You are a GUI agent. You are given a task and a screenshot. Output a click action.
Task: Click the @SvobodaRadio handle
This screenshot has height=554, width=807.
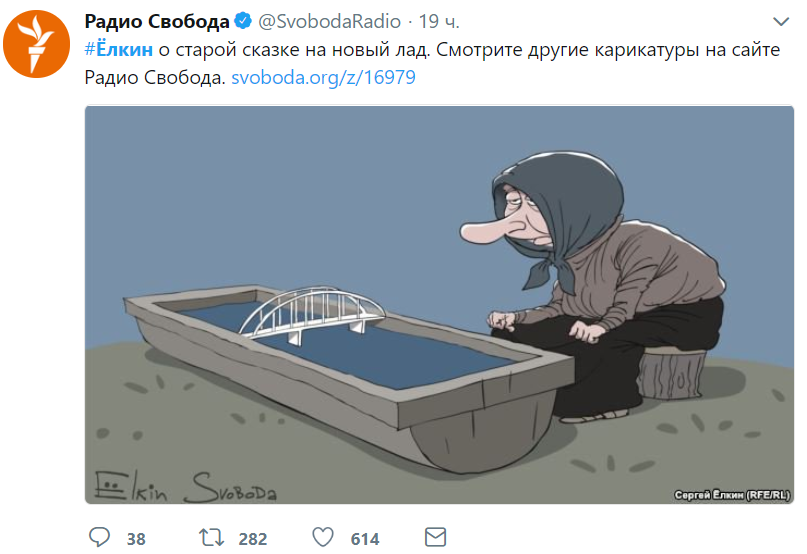point(329,22)
